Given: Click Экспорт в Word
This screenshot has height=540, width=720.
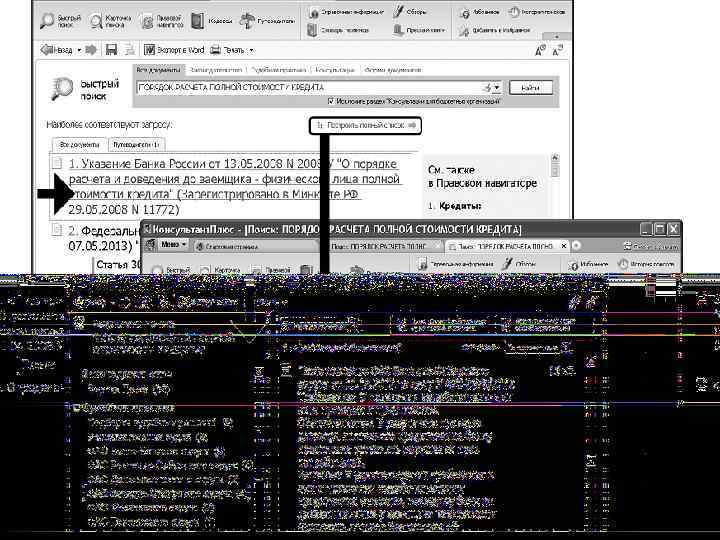Looking at the screenshot, I should [x=174, y=50].
